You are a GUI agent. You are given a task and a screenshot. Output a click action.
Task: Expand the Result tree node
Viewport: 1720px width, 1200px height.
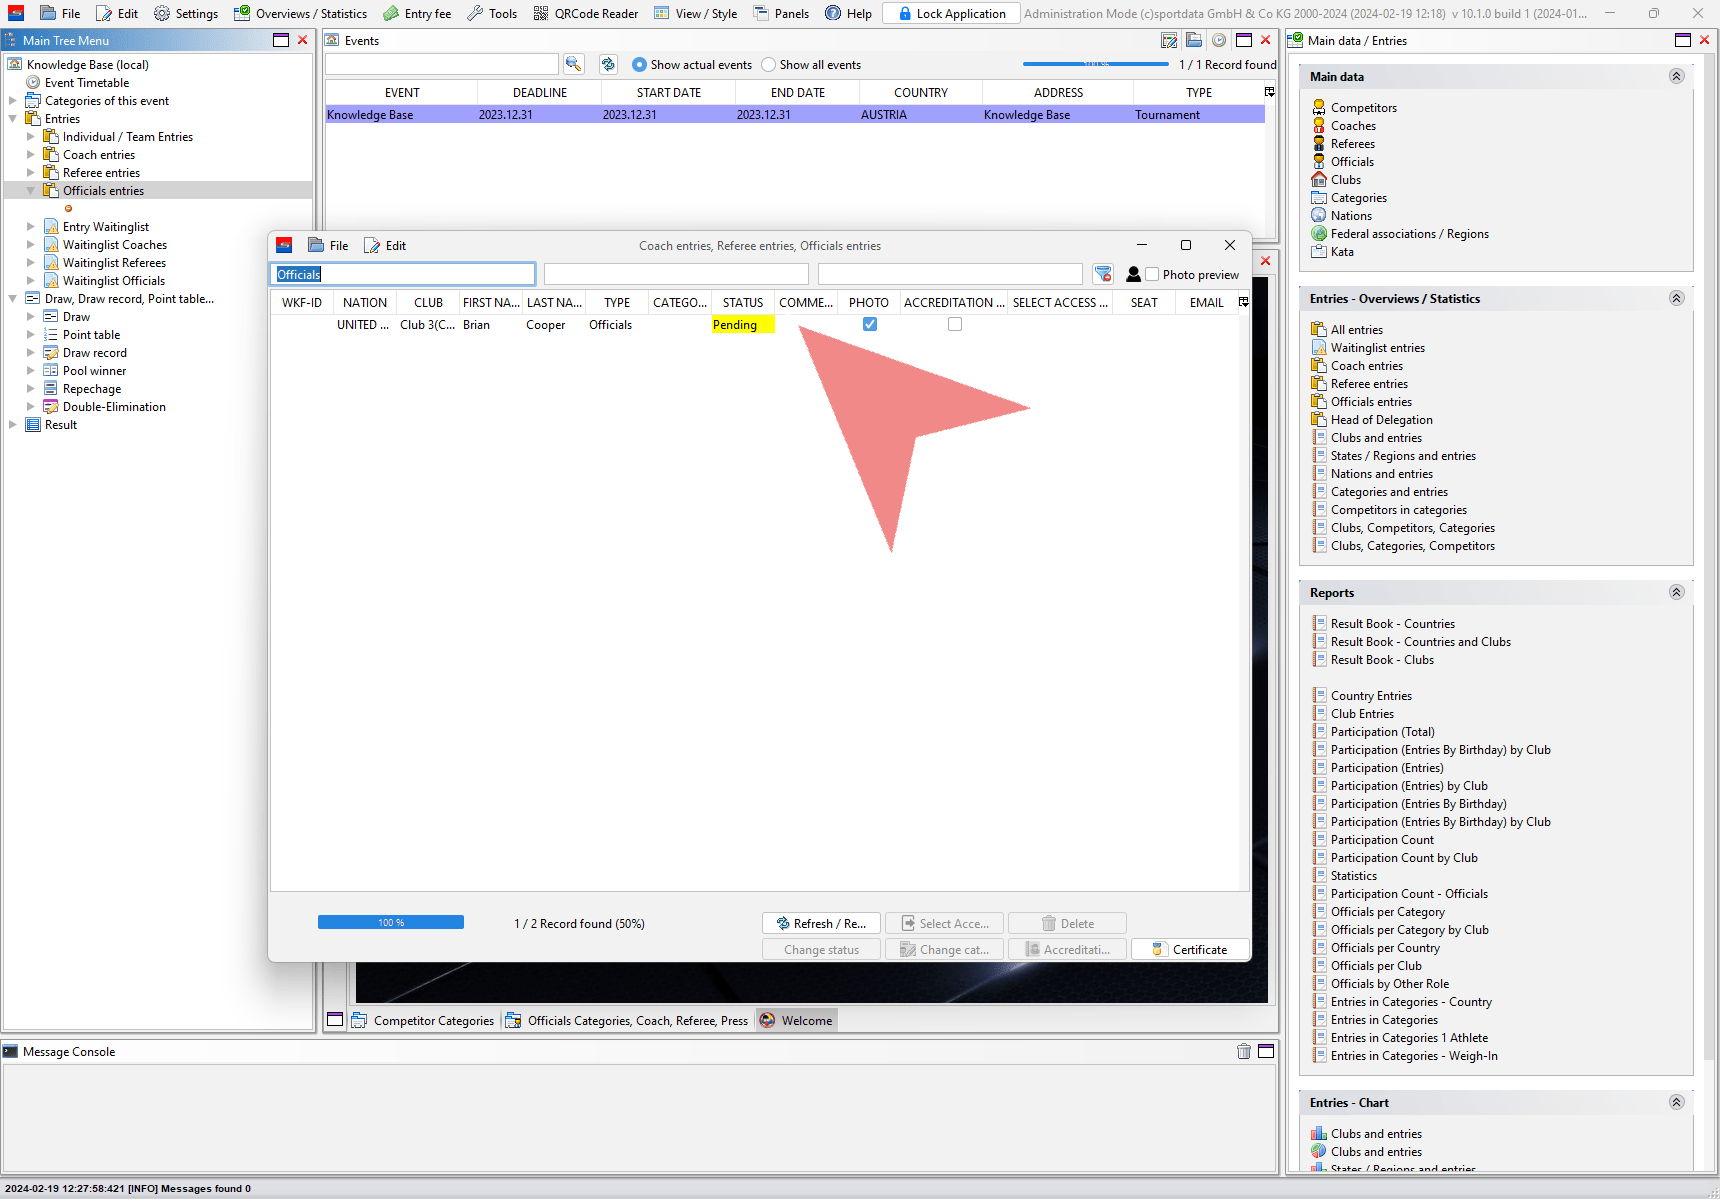tap(13, 425)
